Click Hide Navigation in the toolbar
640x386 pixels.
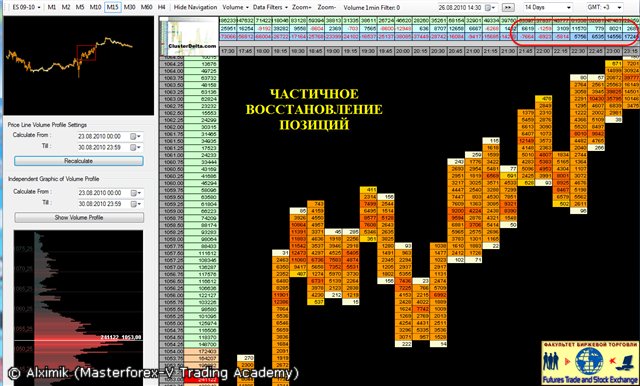195,7
